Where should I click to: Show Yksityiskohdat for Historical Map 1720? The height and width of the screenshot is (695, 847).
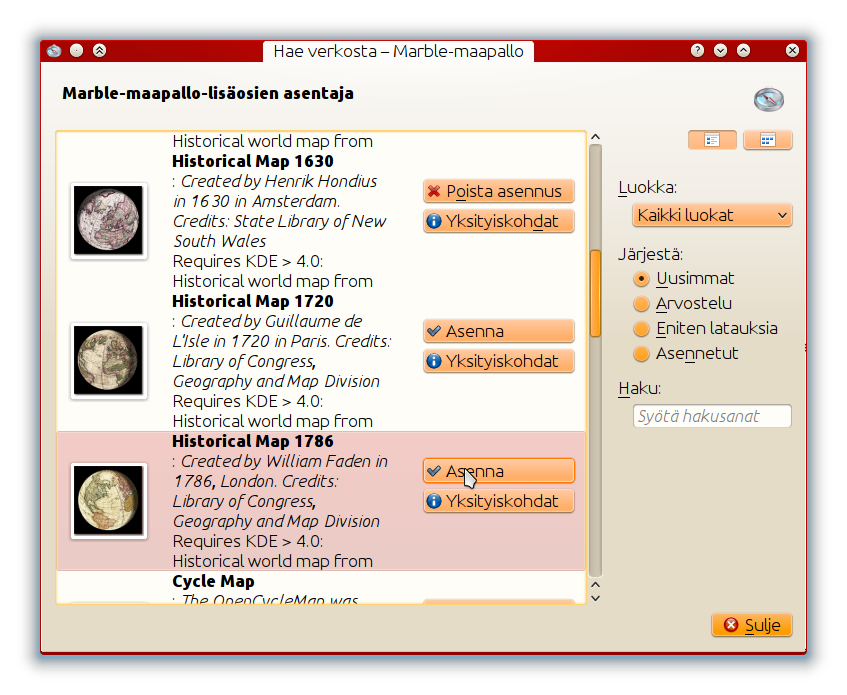point(499,361)
